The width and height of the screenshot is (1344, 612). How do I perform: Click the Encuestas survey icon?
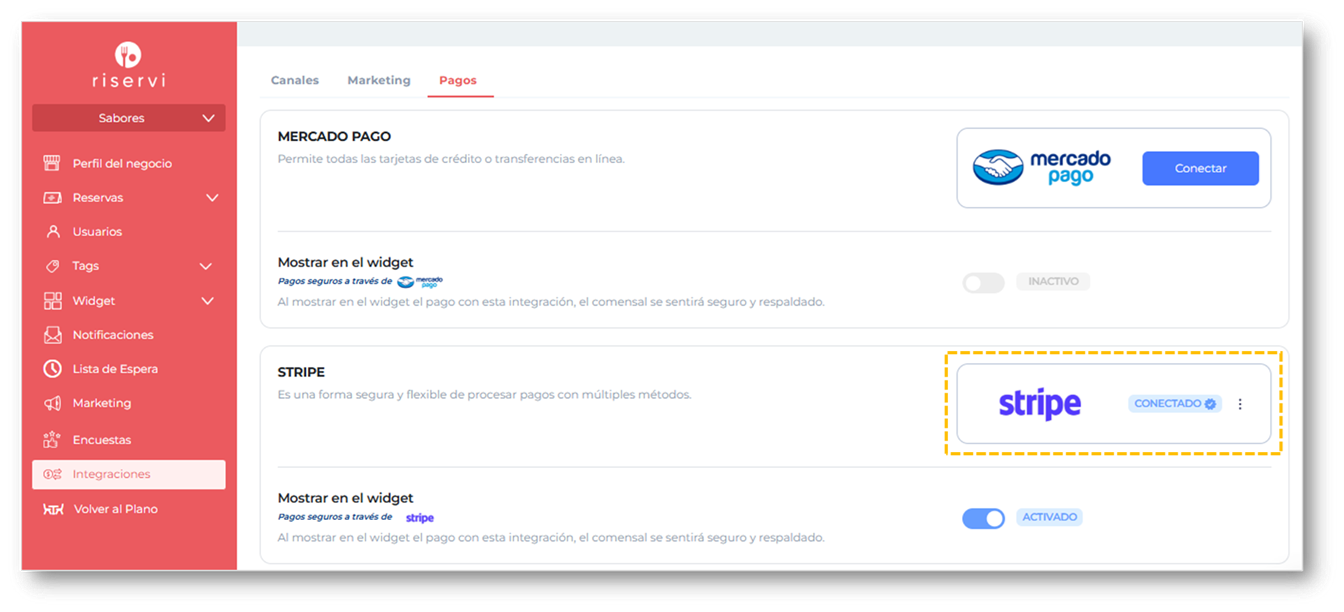(x=53, y=440)
